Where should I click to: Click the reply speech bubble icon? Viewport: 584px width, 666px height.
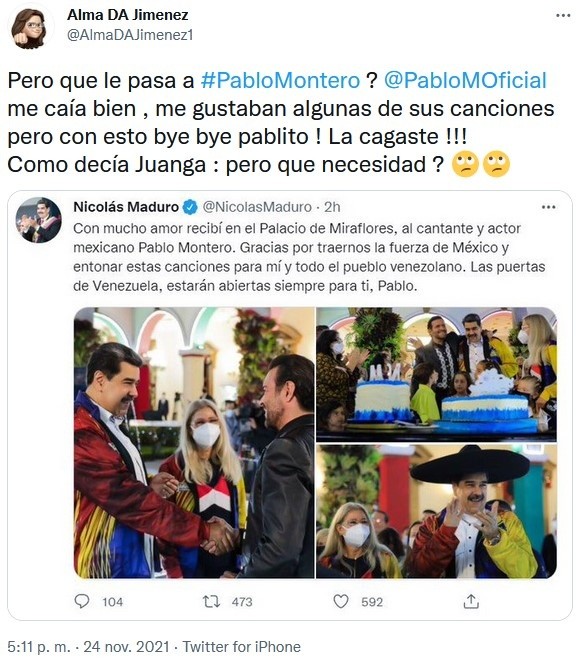tap(82, 601)
